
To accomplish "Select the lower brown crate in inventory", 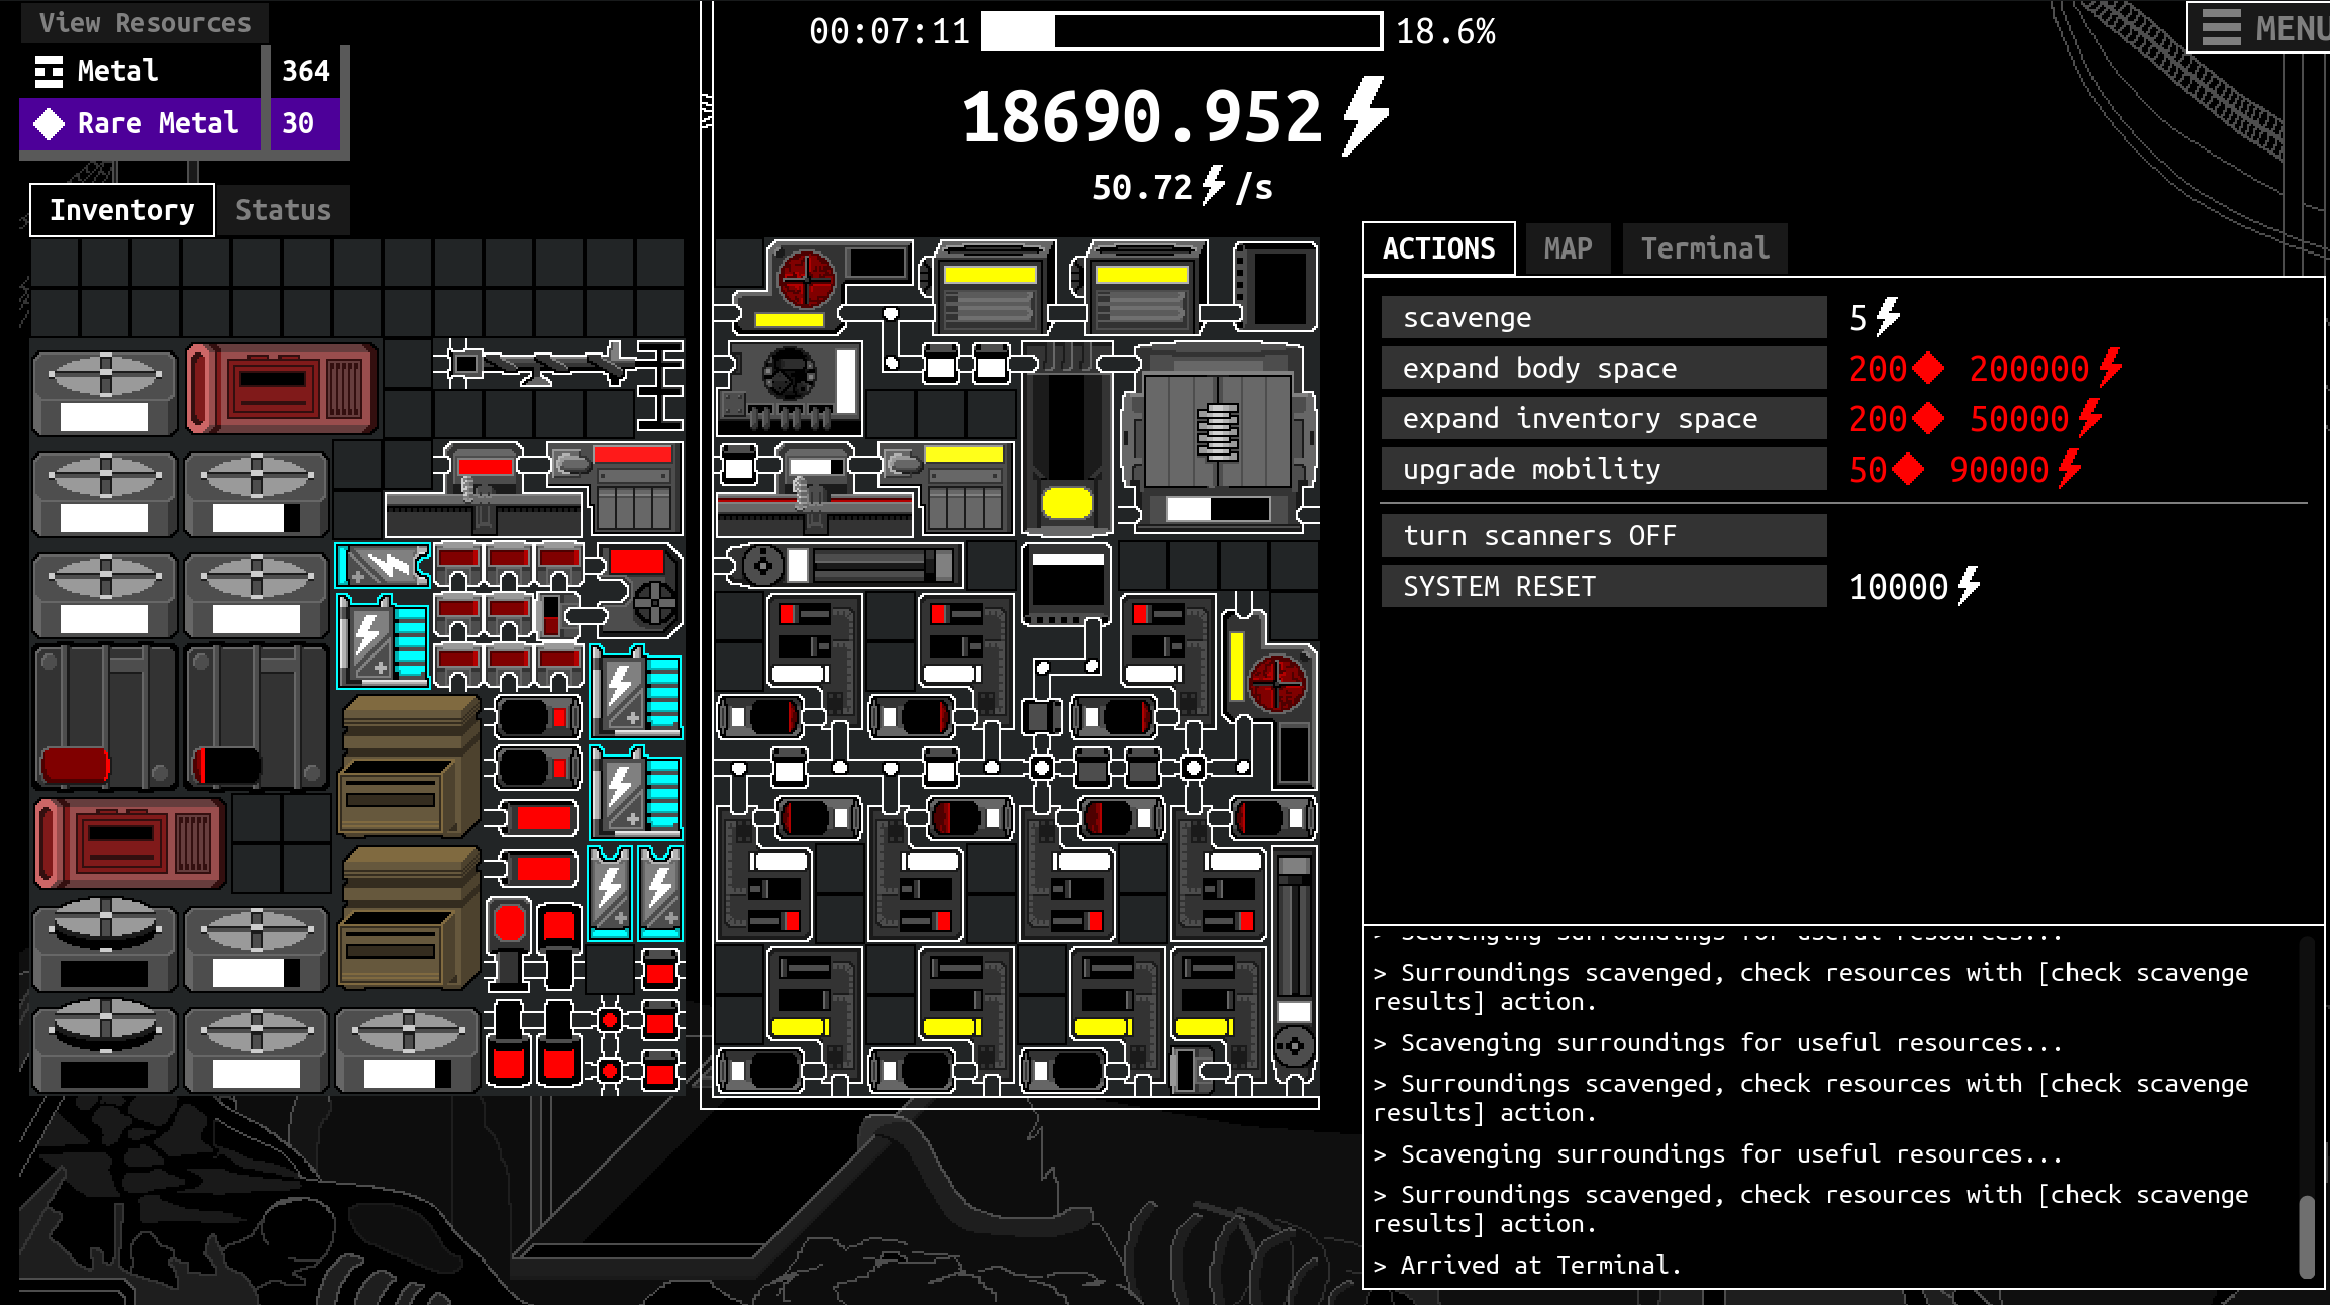I will (x=409, y=917).
